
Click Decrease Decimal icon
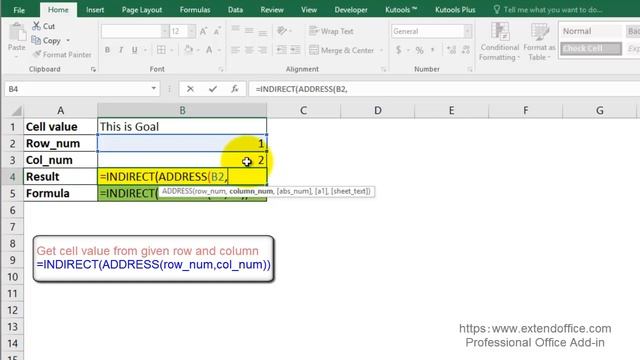(466, 50)
